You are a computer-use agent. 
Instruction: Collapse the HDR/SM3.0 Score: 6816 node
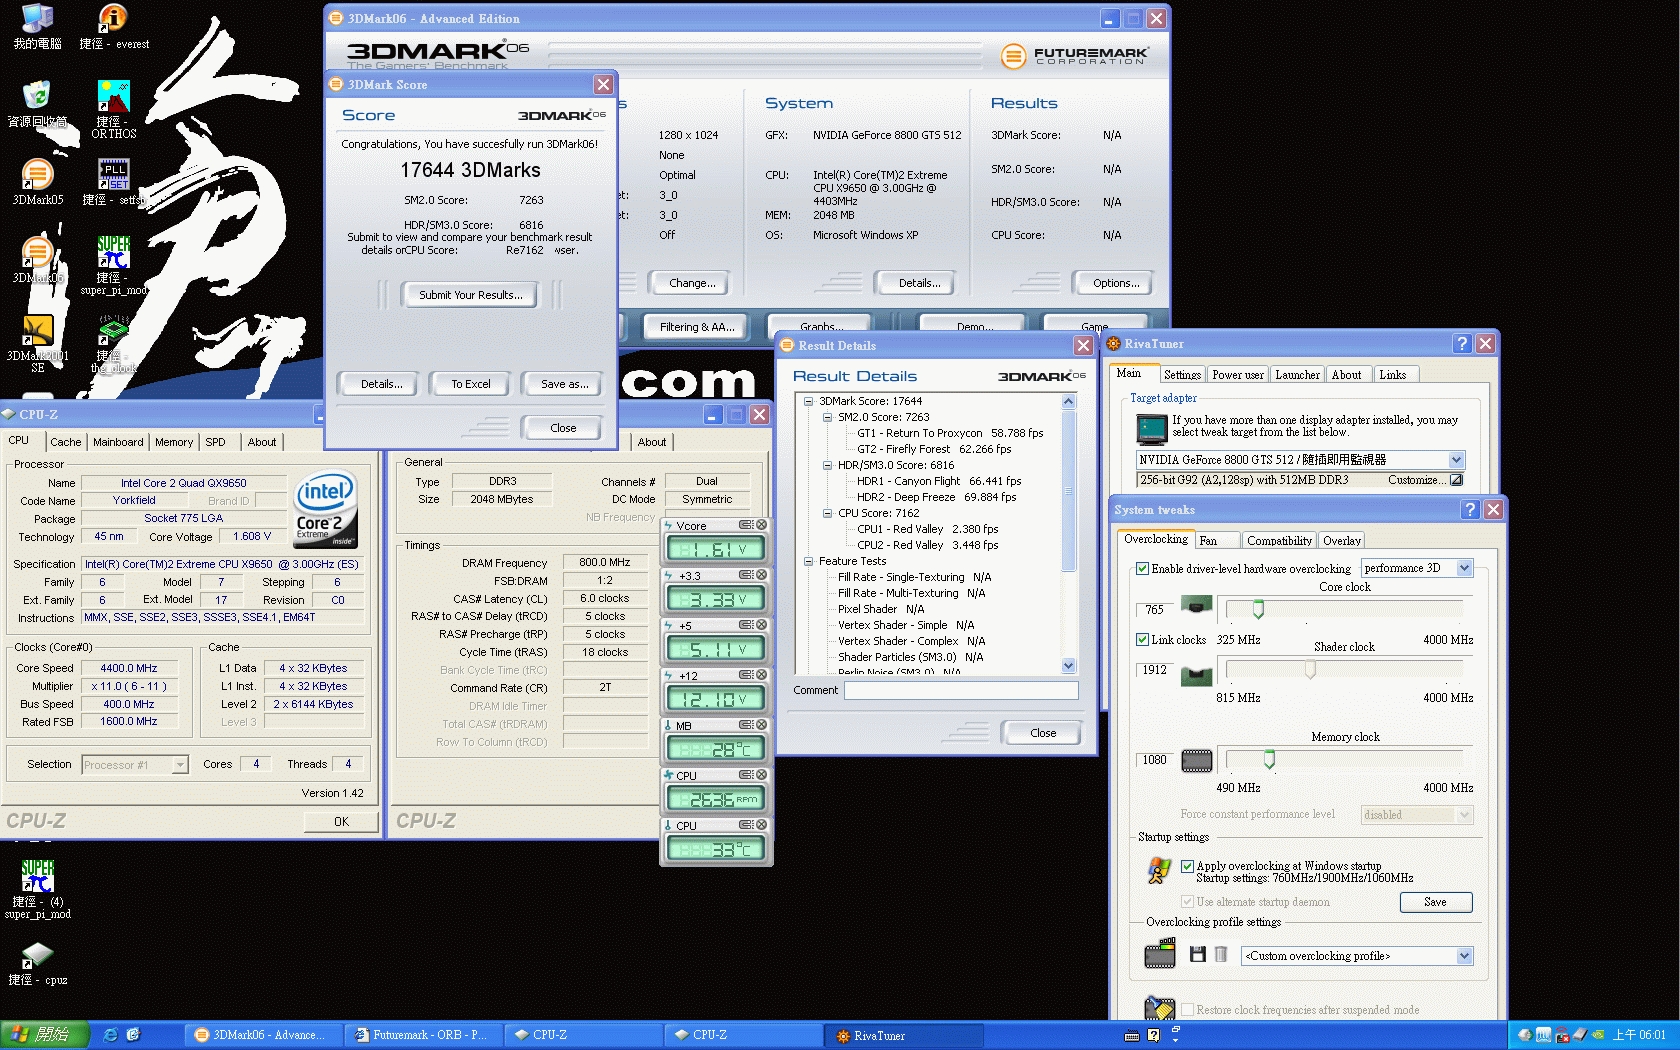click(x=827, y=465)
